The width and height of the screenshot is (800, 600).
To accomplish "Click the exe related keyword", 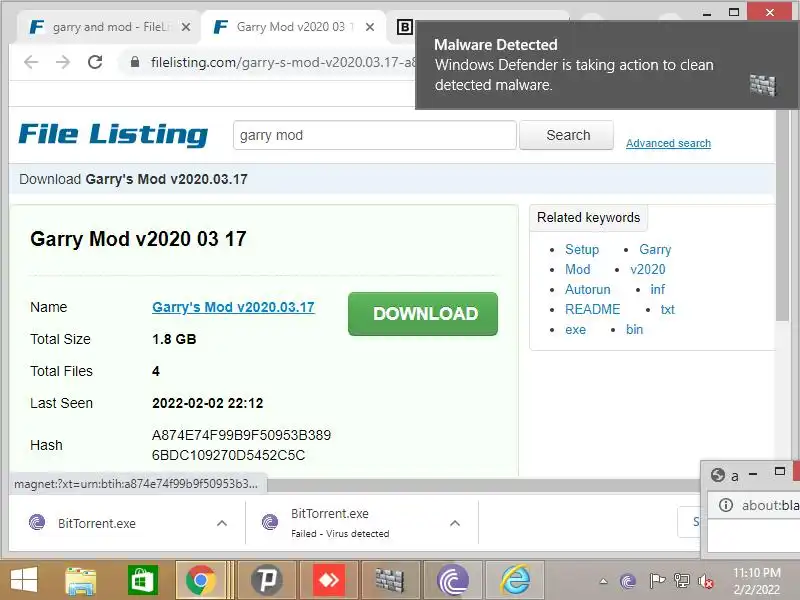I will coord(576,330).
